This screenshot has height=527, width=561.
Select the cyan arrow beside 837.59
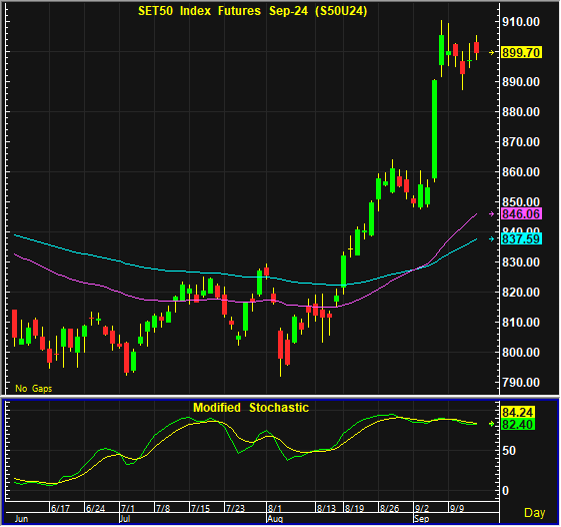pyautogui.click(x=492, y=239)
